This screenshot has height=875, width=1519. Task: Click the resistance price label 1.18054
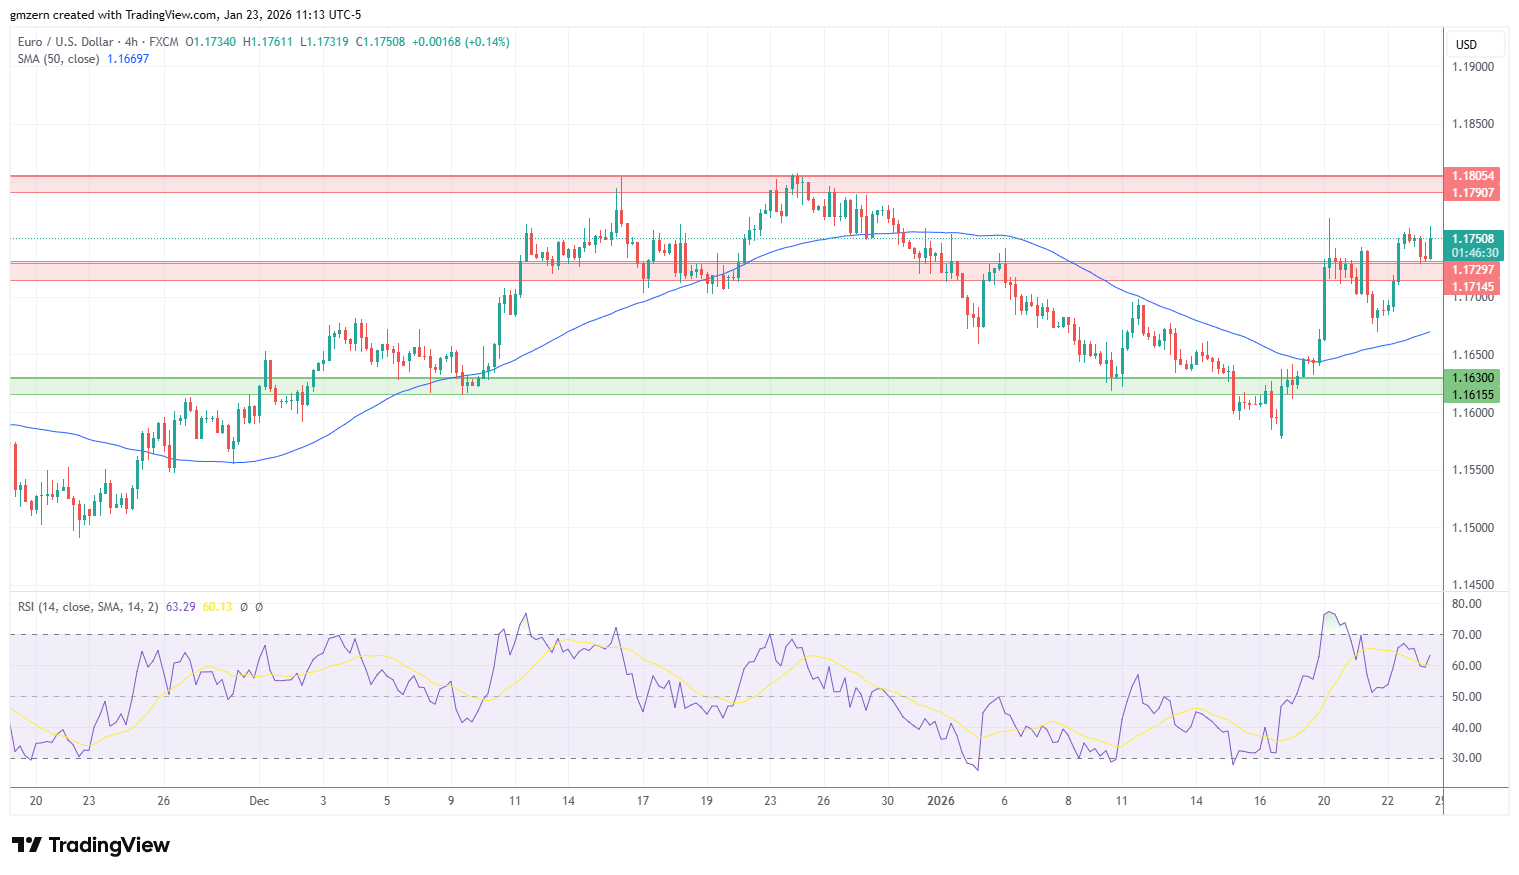tap(1473, 176)
